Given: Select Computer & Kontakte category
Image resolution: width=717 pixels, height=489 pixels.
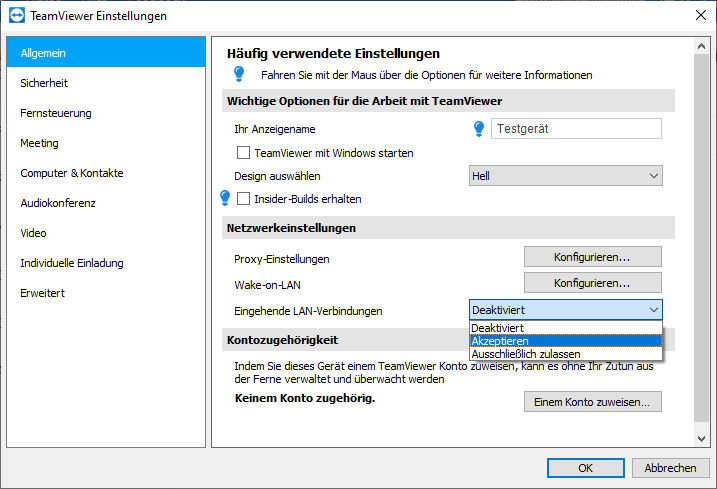Looking at the screenshot, I should 106,173.
